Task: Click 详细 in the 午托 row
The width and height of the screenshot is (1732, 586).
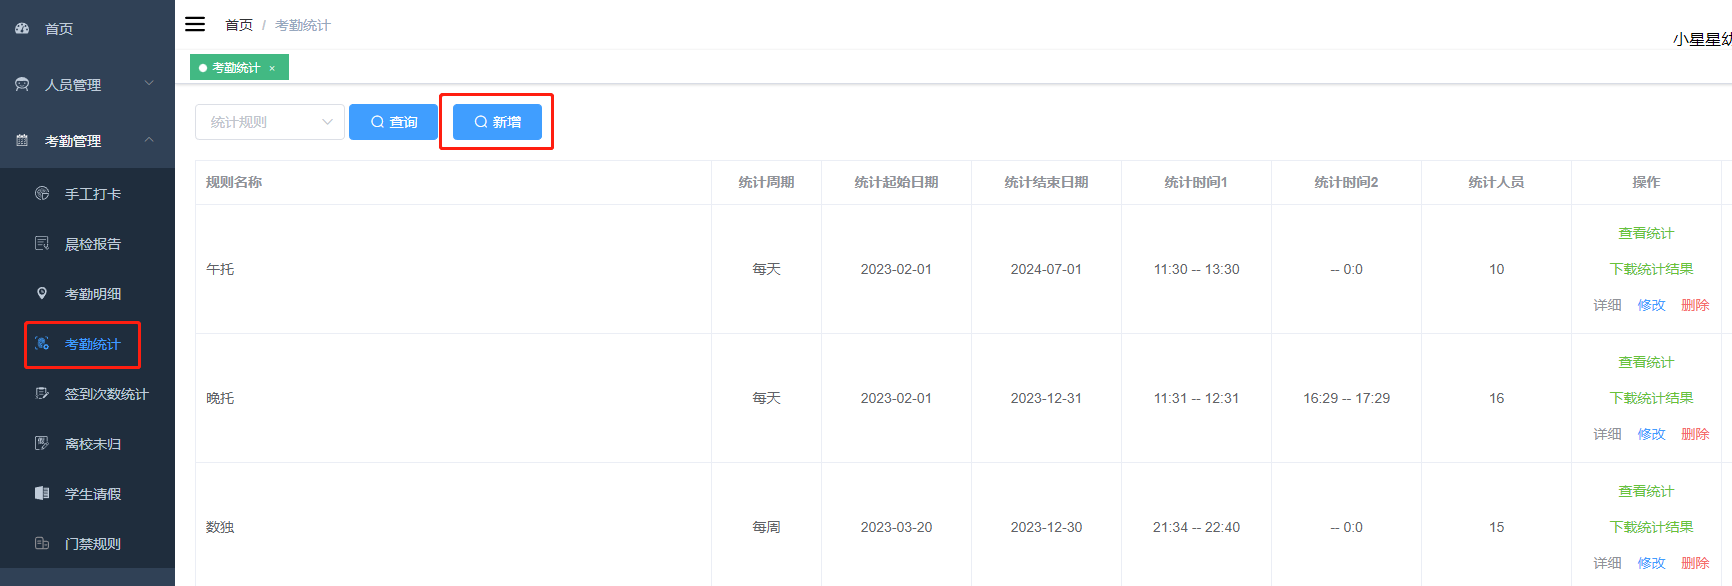Action: coord(1608,305)
